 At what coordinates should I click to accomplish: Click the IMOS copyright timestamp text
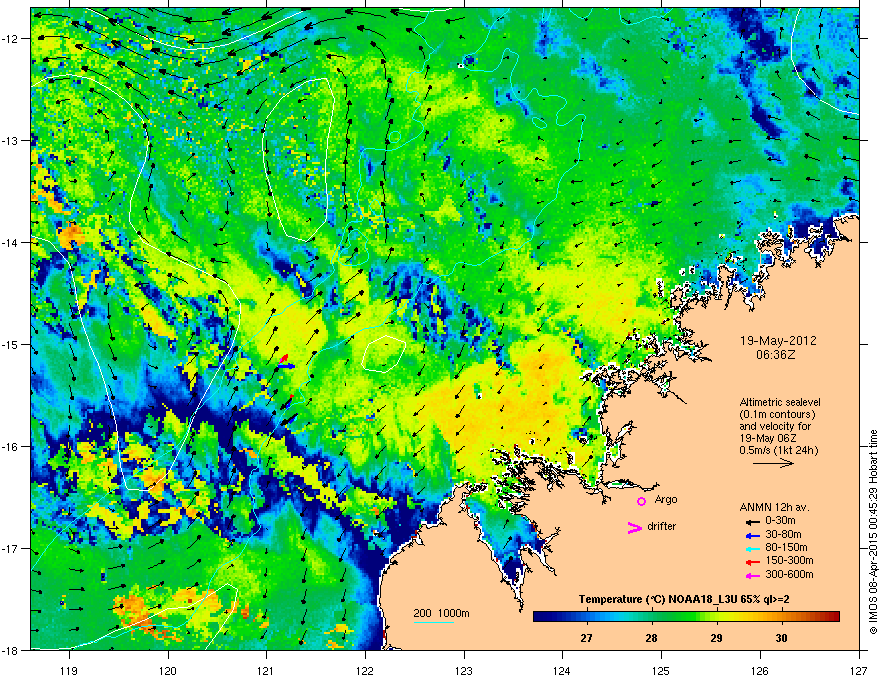point(873,532)
